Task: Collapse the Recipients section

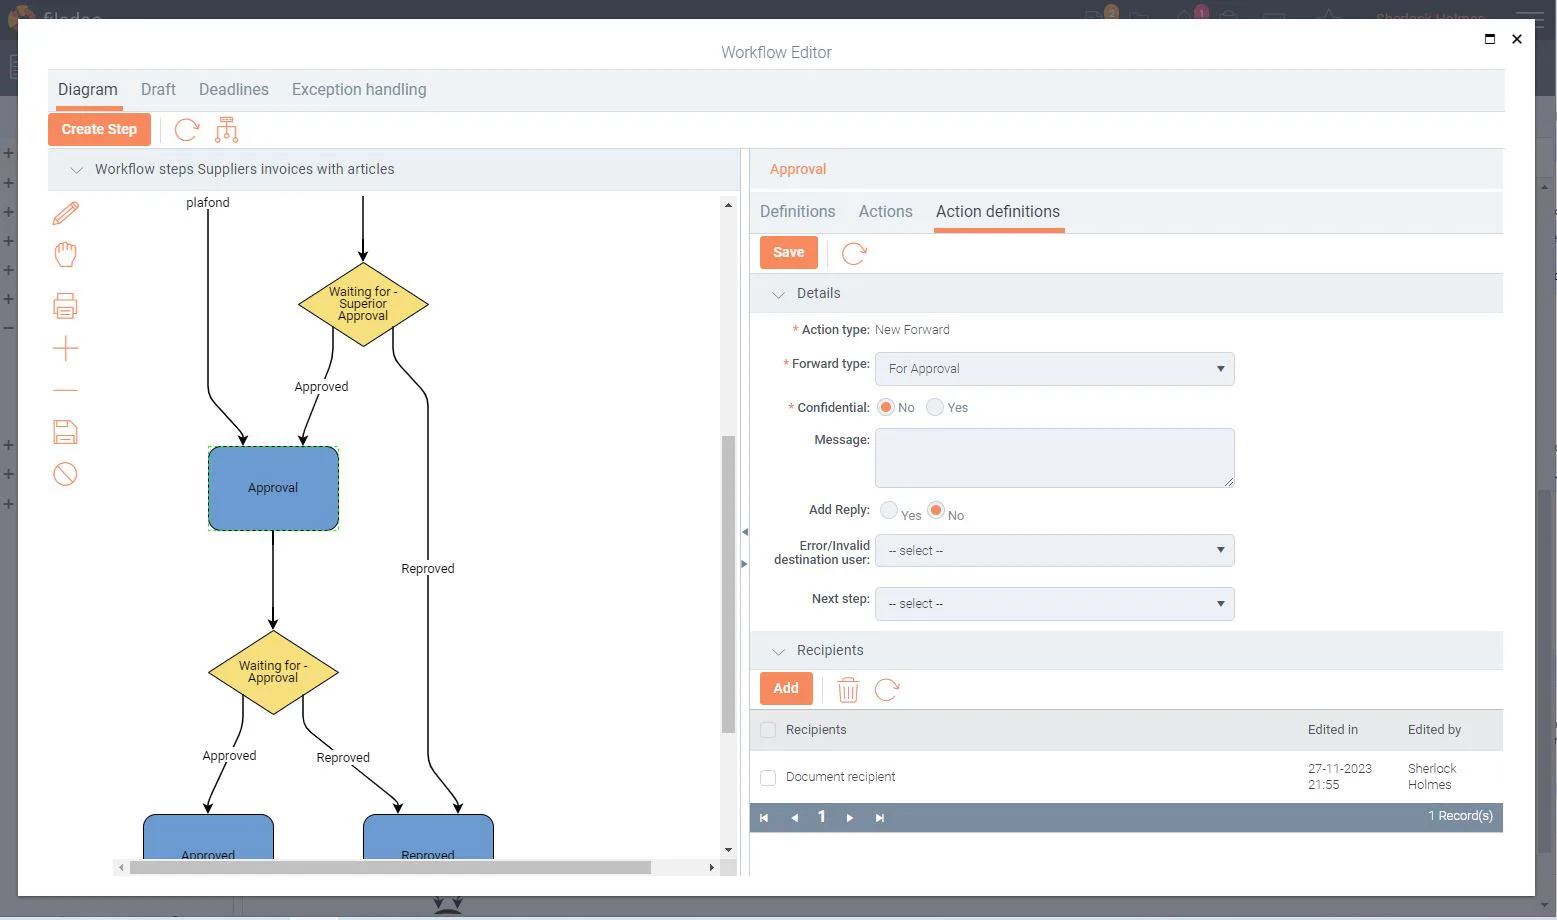Action: 778,651
